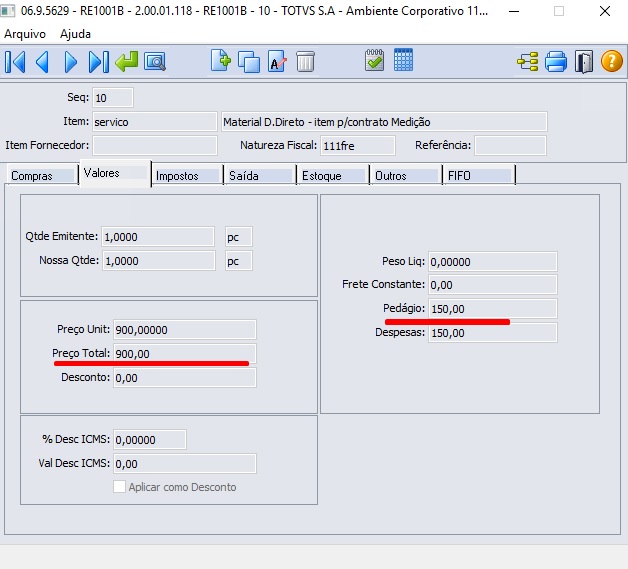The width and height of the screenshot is (628, 569).
Task: Click the Frete Constante field
Action: click(493, 285)
